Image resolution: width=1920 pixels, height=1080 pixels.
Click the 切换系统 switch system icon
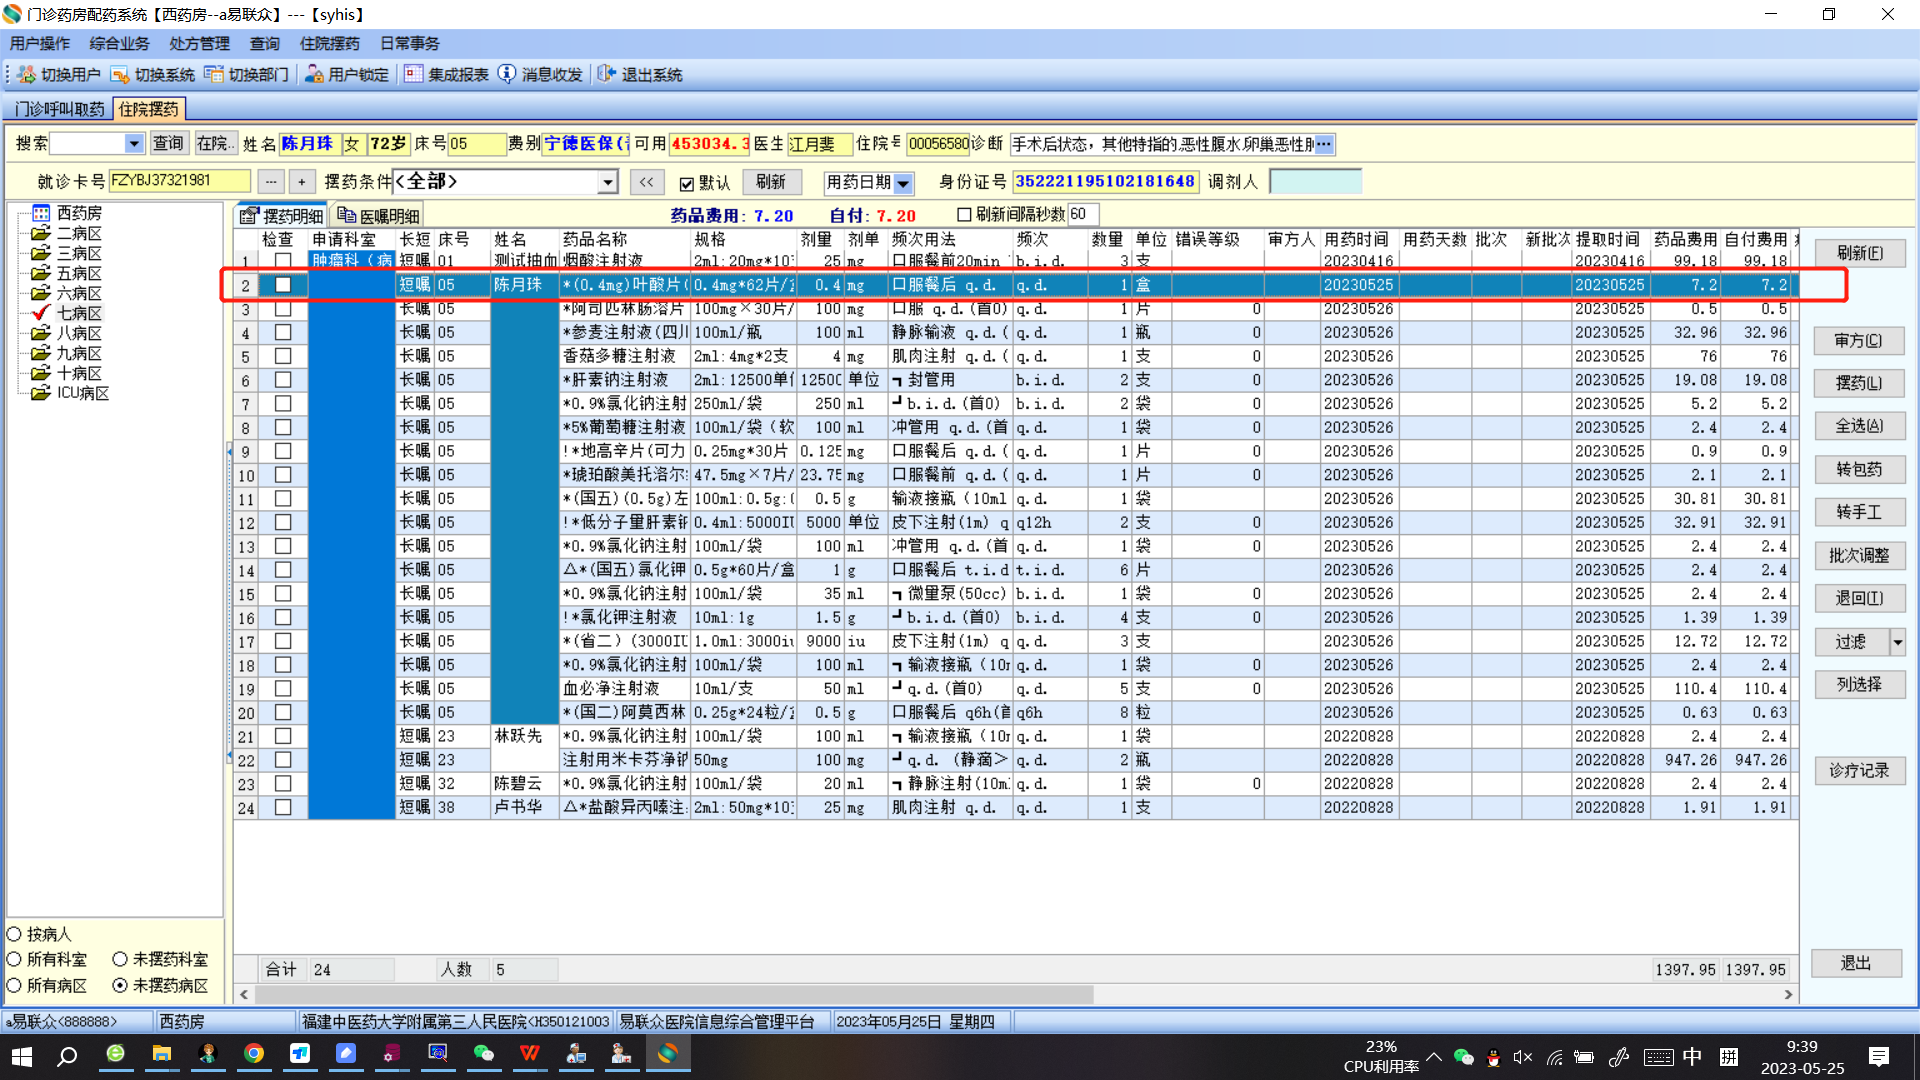(120, 75)
